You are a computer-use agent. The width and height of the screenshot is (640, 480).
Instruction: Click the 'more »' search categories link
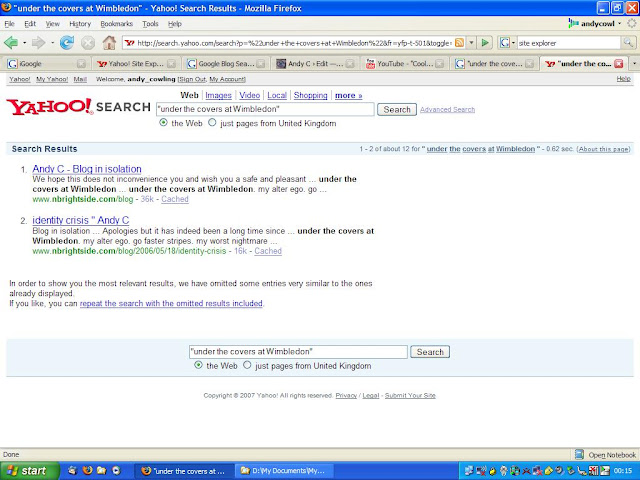click(349, 95)
